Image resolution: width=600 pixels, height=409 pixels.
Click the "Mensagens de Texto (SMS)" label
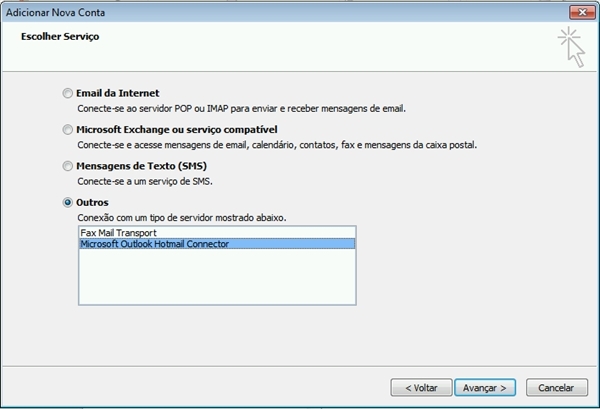tap(142, 166)
